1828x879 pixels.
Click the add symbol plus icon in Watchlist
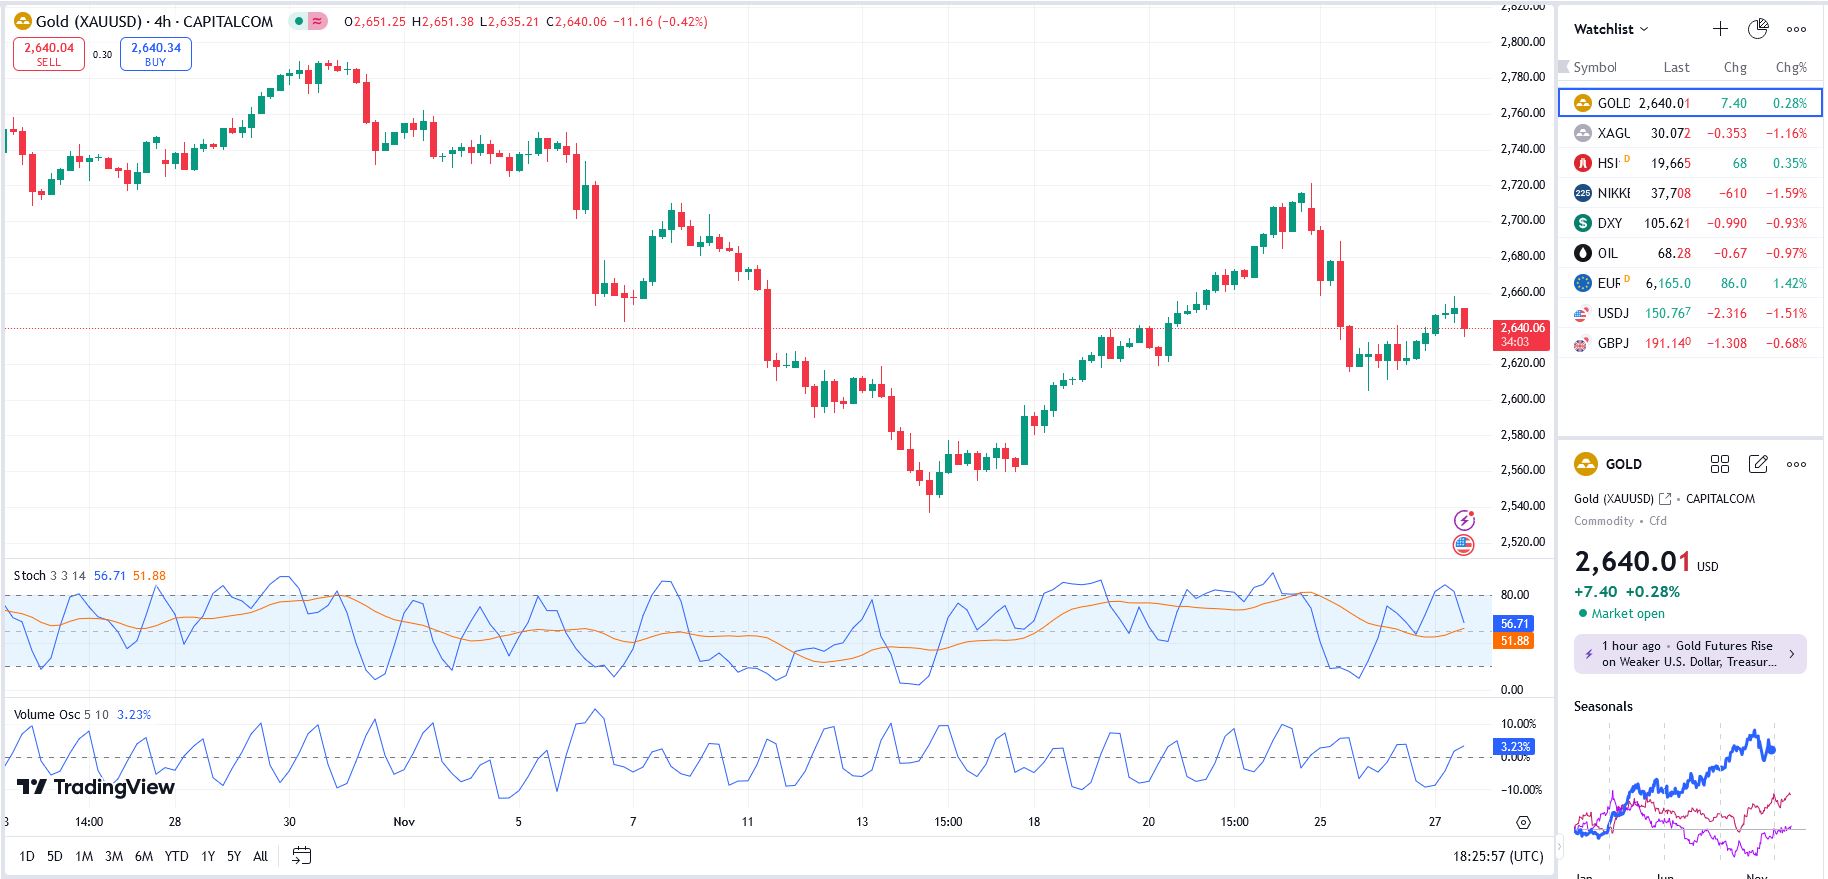pos(1720,29)
